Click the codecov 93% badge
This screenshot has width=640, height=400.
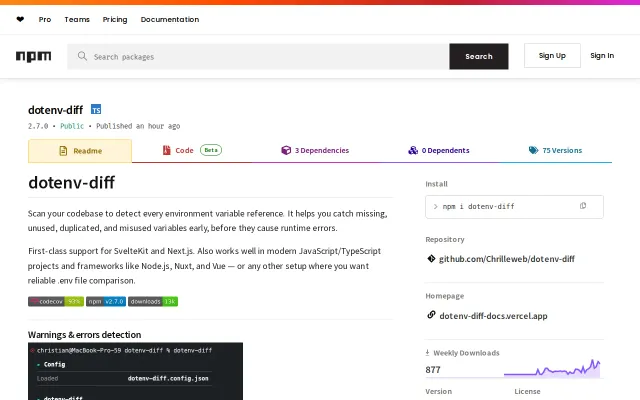pos(56,302)
